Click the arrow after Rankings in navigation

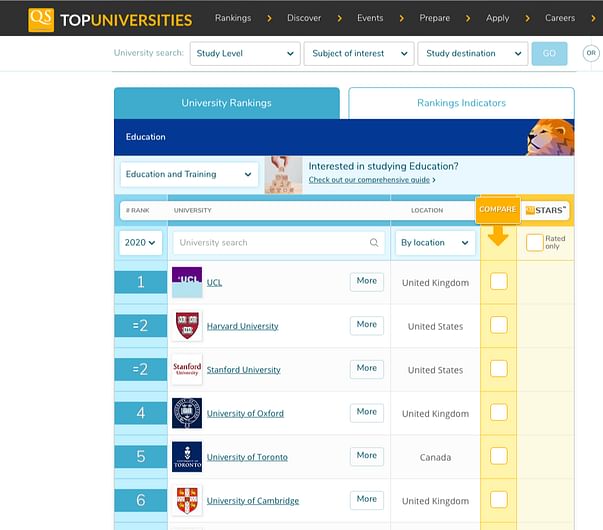tap(269, 18)
